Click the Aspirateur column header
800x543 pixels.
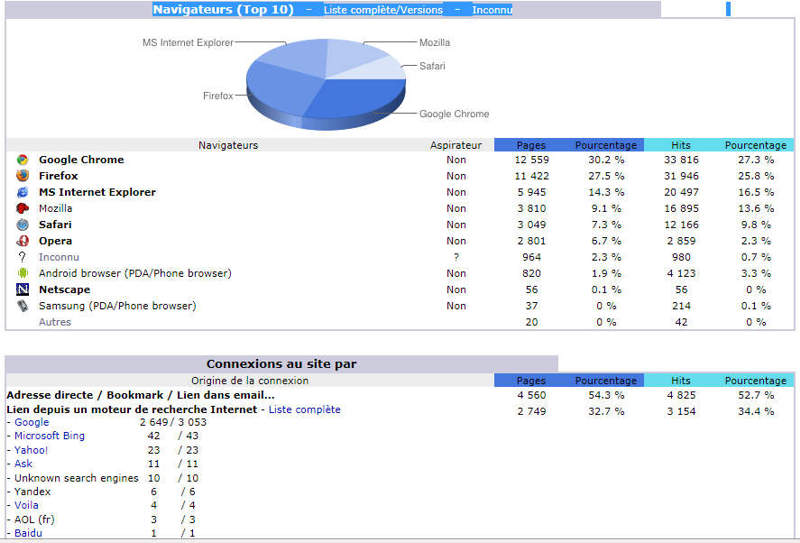456,145
